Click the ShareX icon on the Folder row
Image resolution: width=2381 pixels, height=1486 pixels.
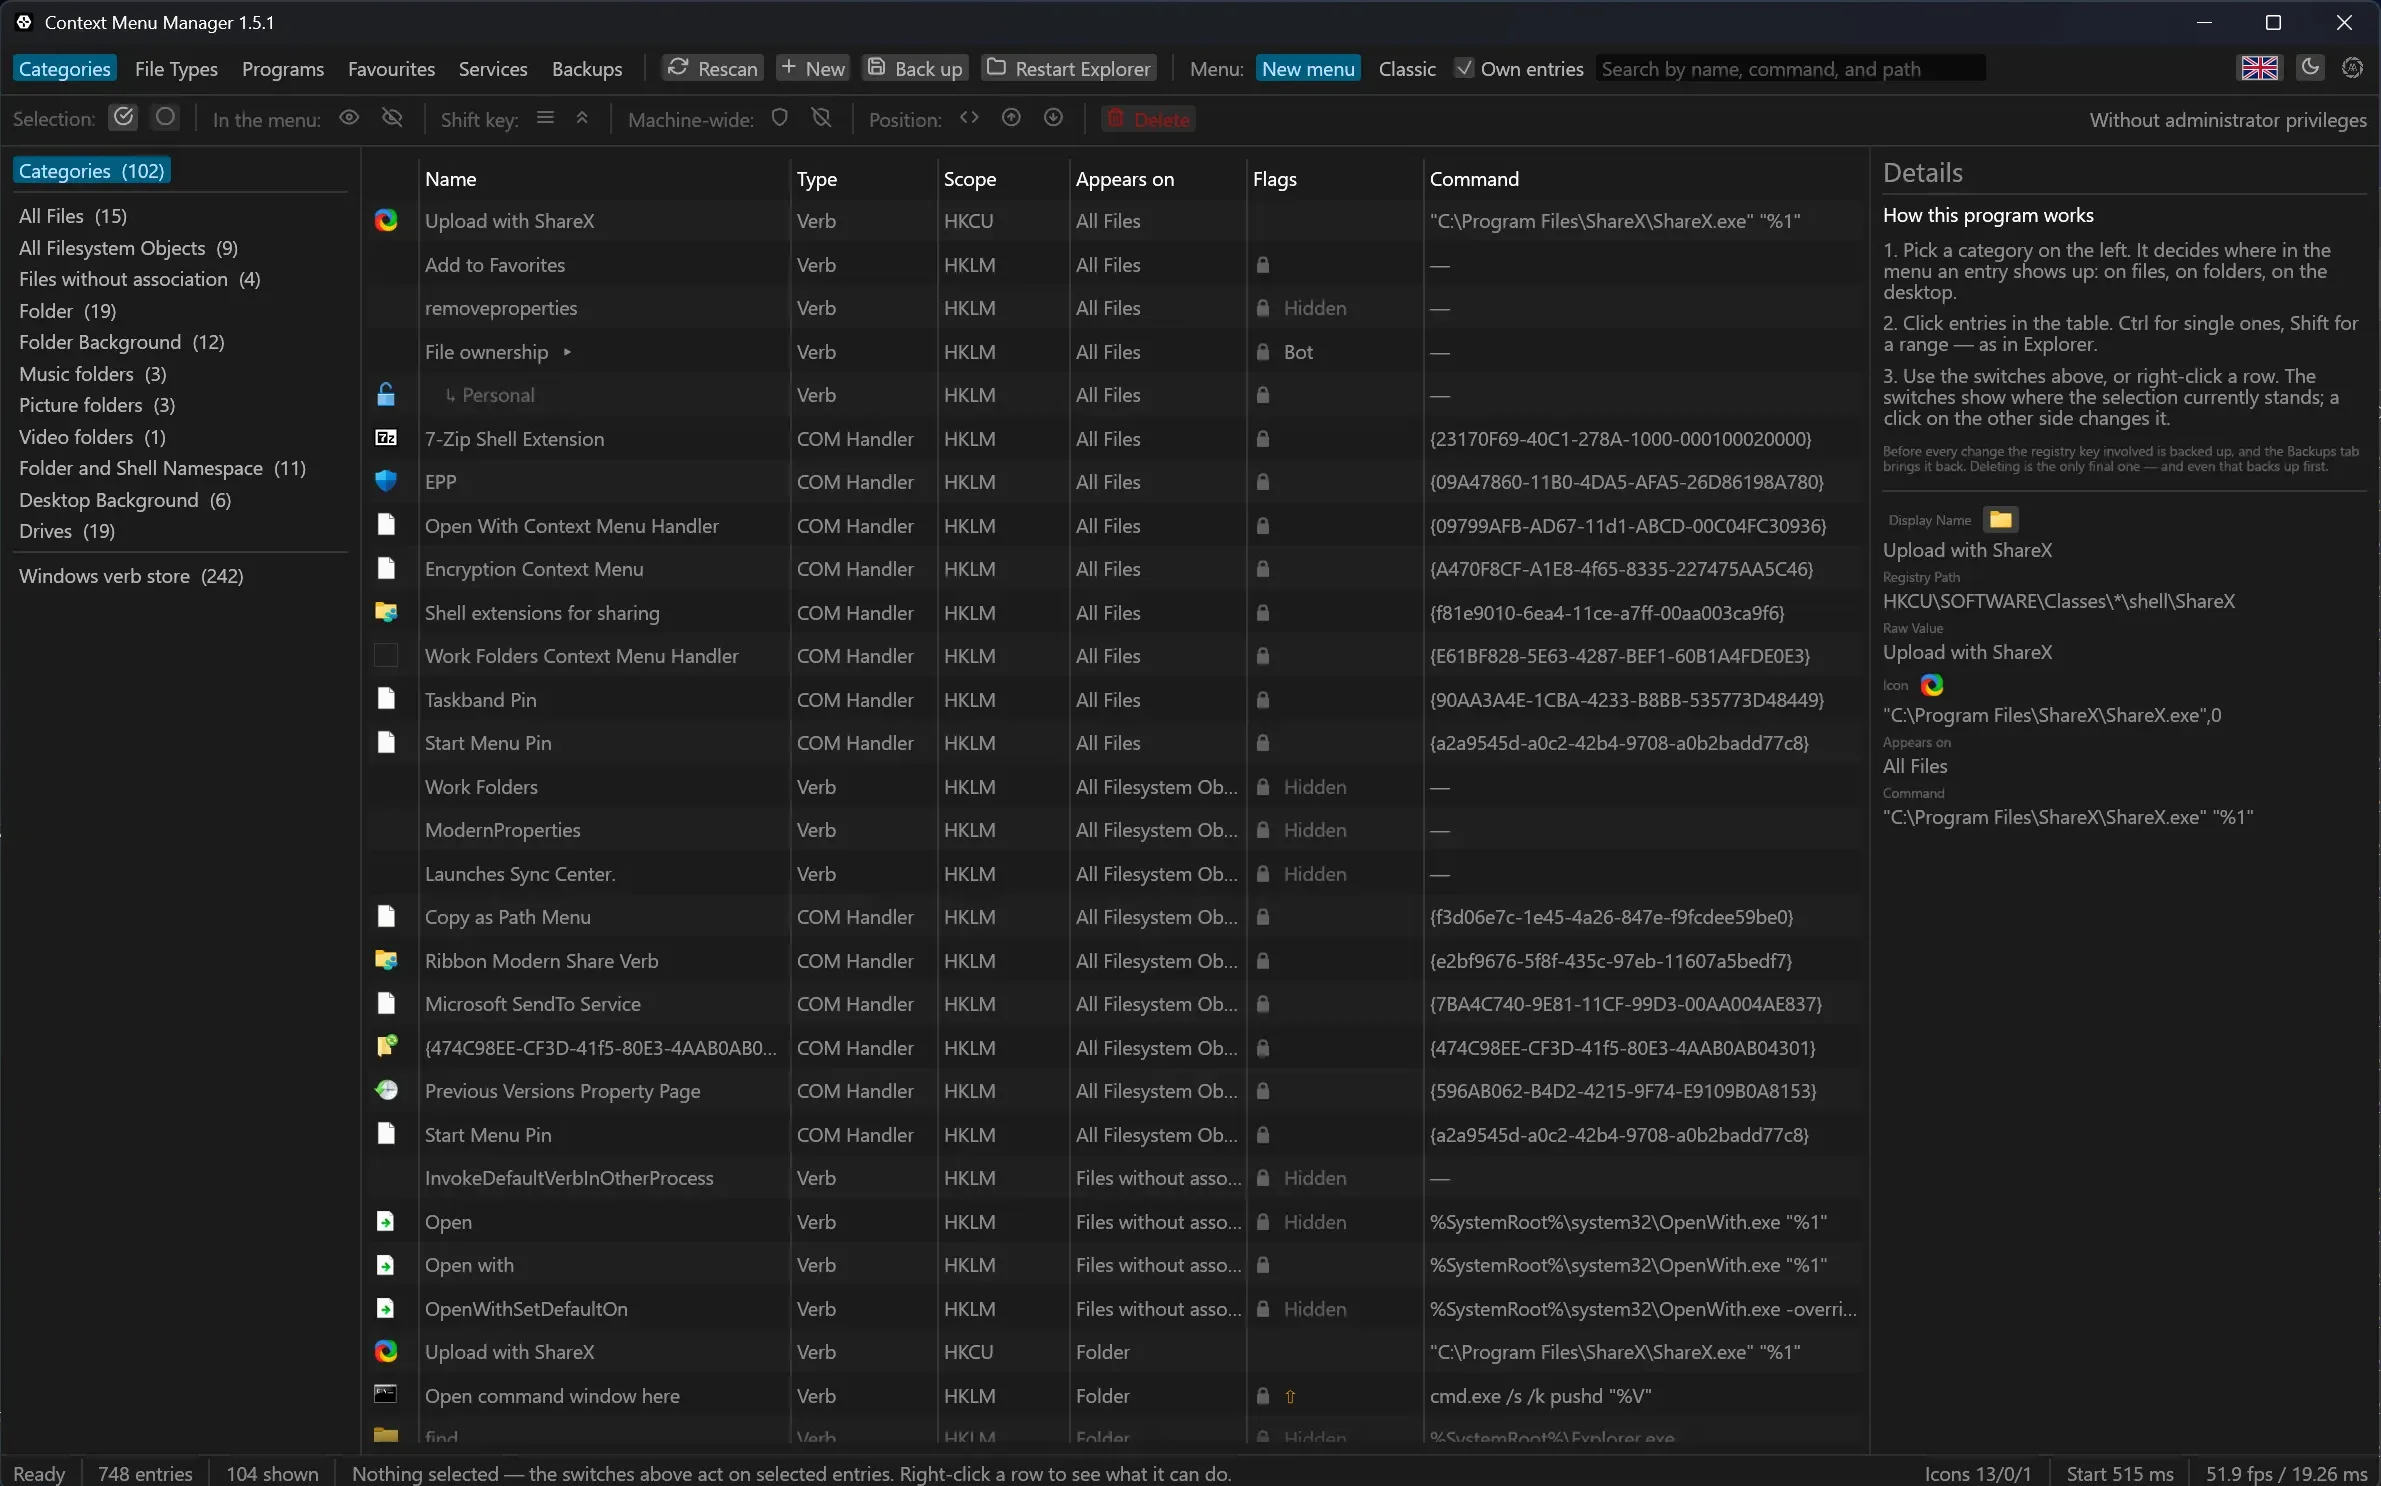(386, 1352)
